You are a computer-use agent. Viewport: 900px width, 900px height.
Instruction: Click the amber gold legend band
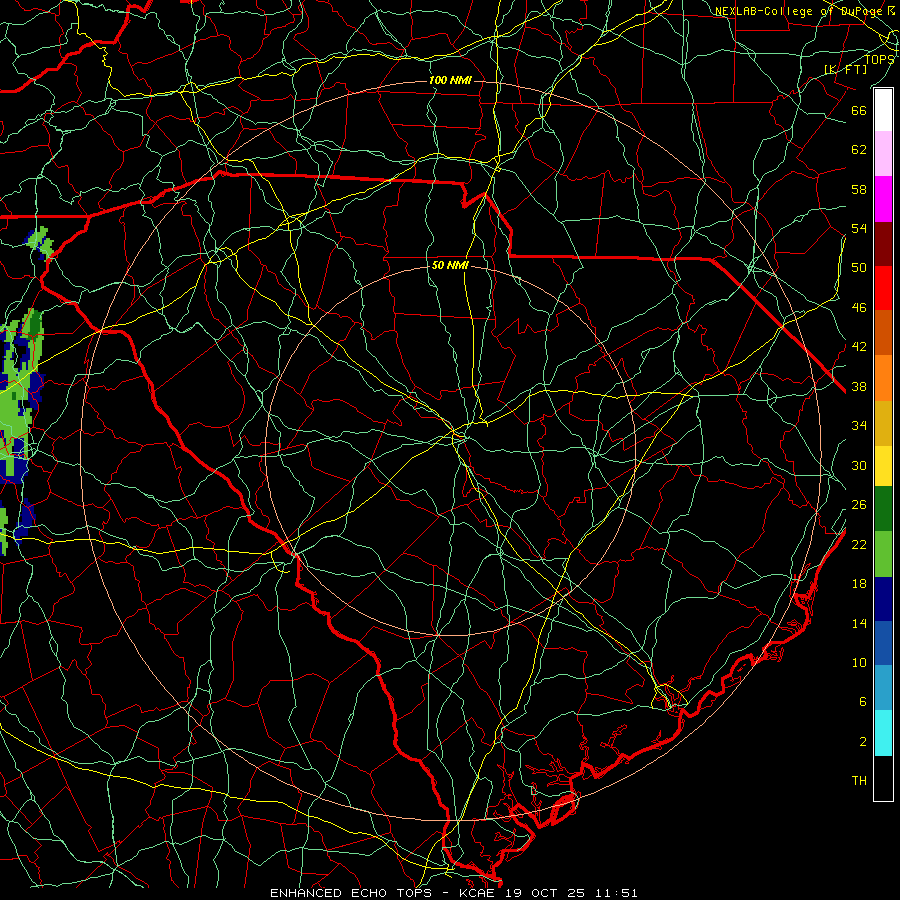pyautogui.click(x=883, y=423)
